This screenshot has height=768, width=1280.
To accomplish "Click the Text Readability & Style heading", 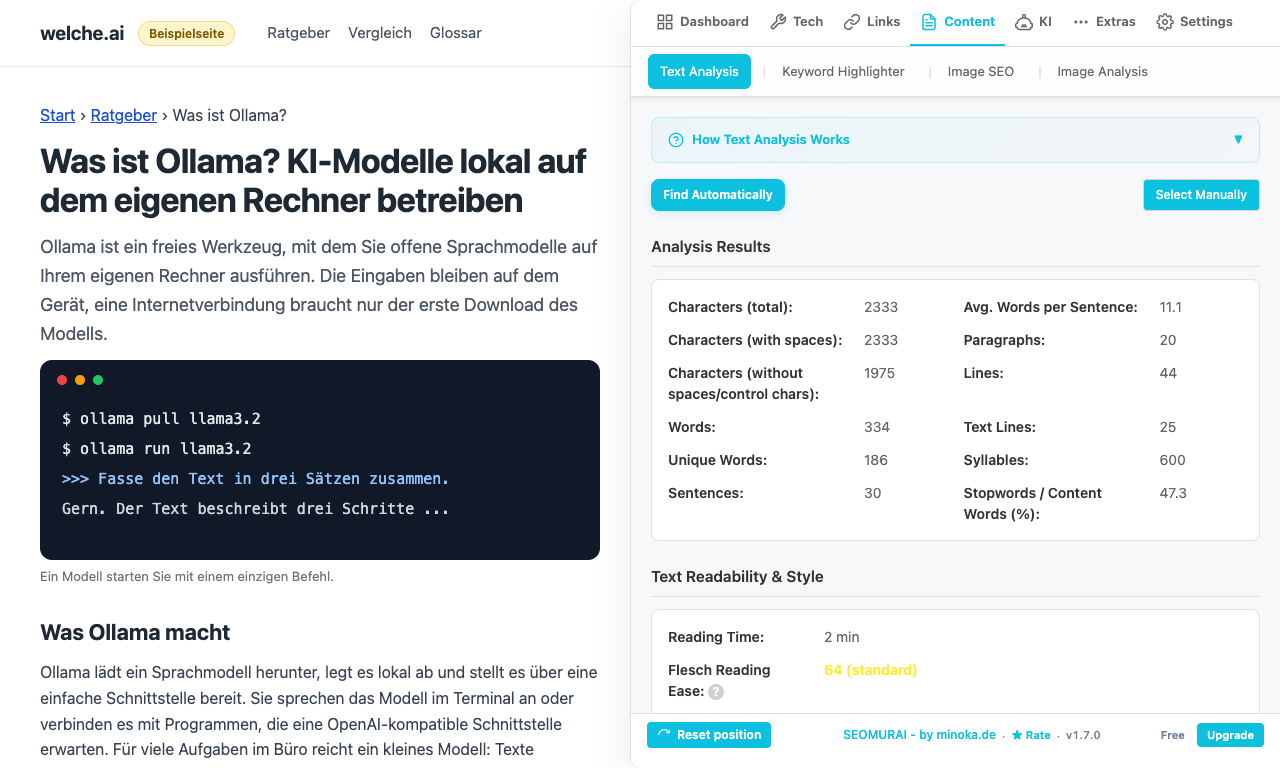I will pos(737,577).
